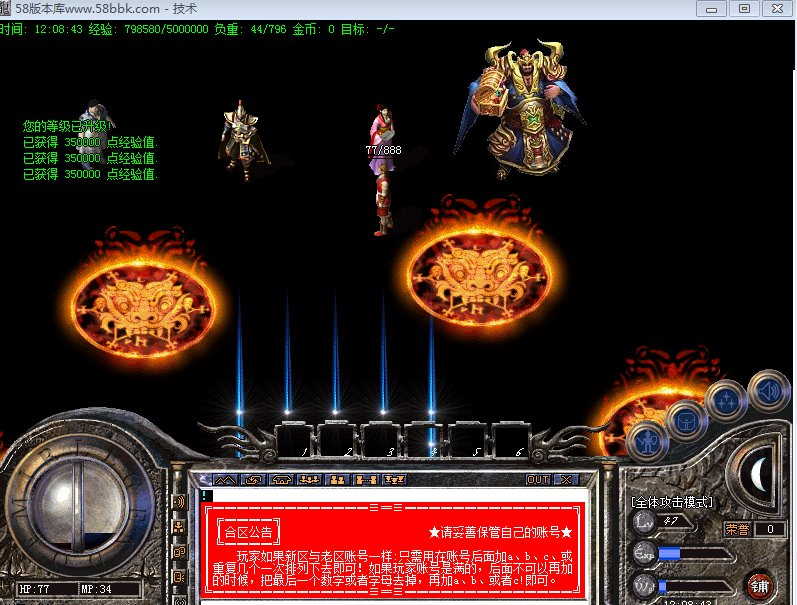The width and height of the screenshot is (797, 605).
Task: Click the 您的等级已升级 level-up message
Action: tap(67, 126)
